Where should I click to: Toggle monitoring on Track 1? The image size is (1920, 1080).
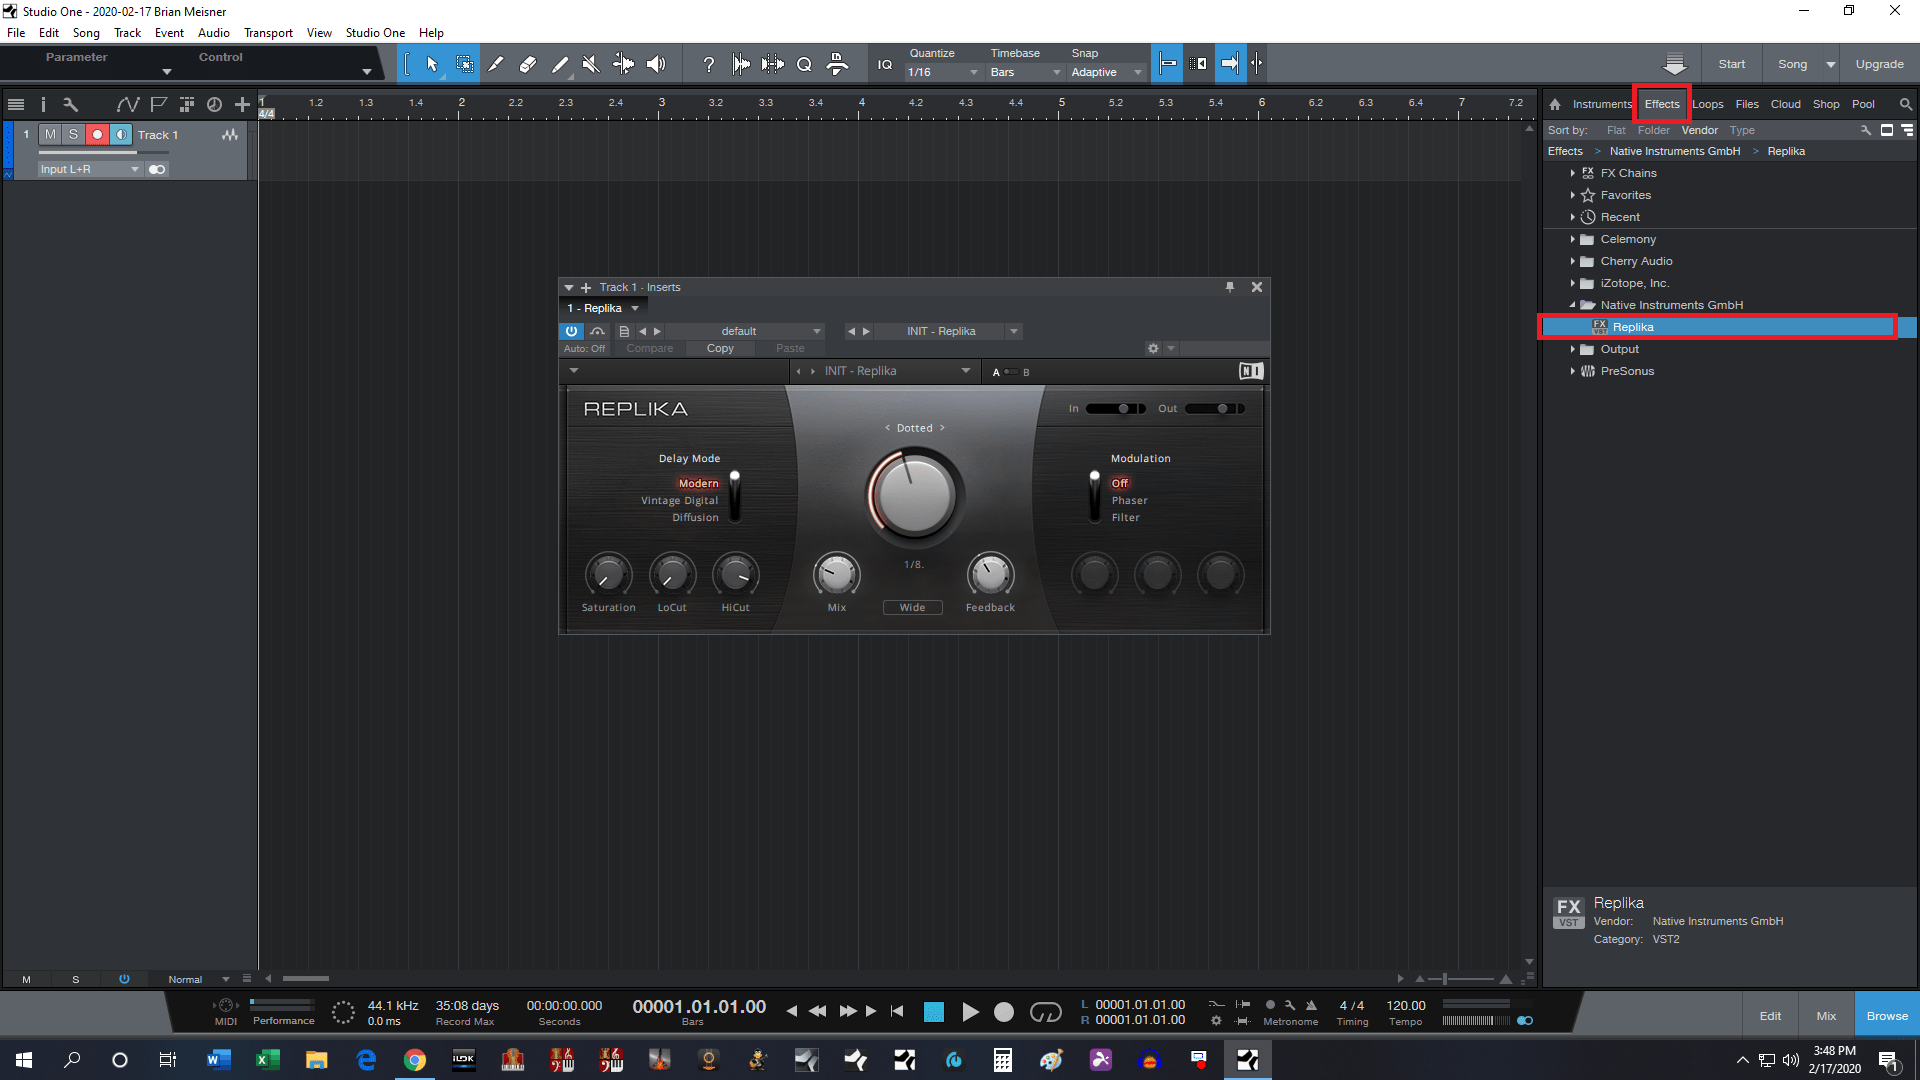120,133
